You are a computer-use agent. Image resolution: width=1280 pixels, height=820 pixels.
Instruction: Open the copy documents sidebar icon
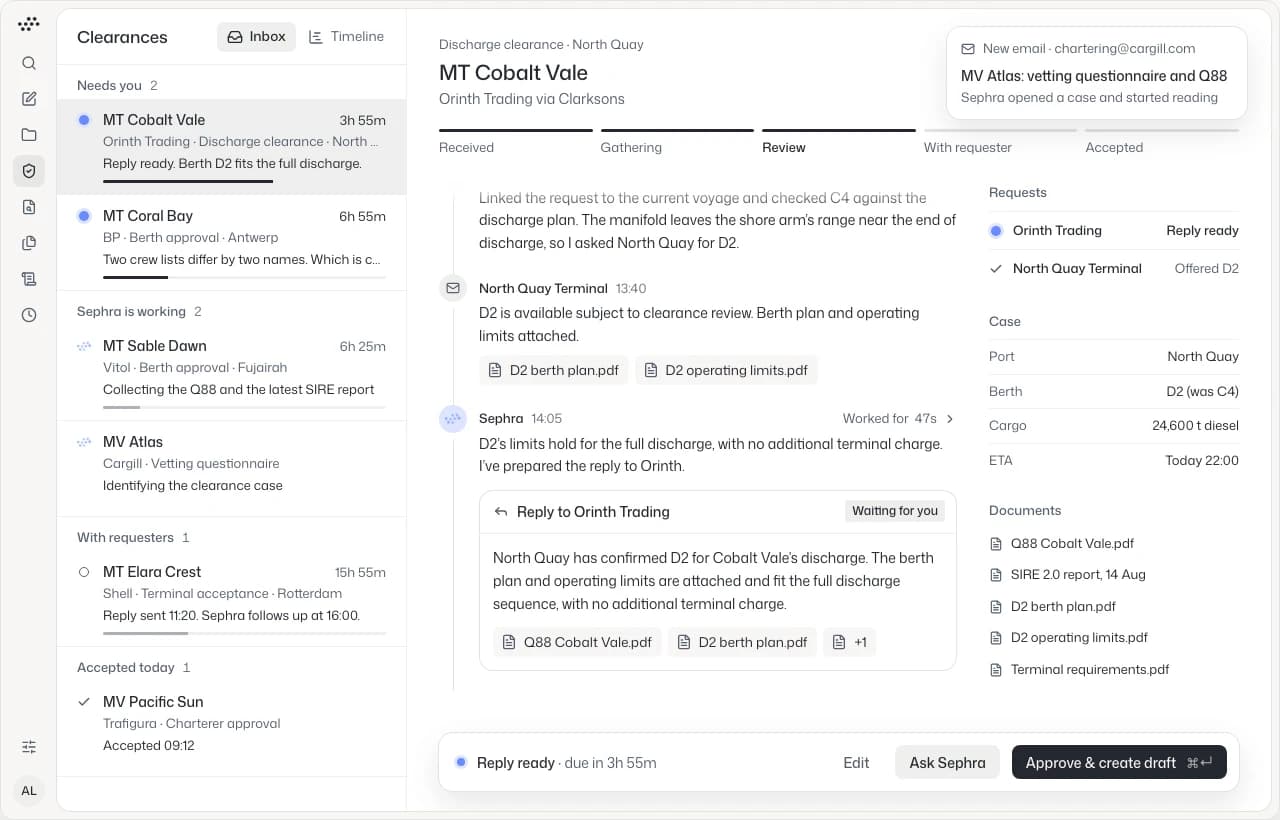29,243
